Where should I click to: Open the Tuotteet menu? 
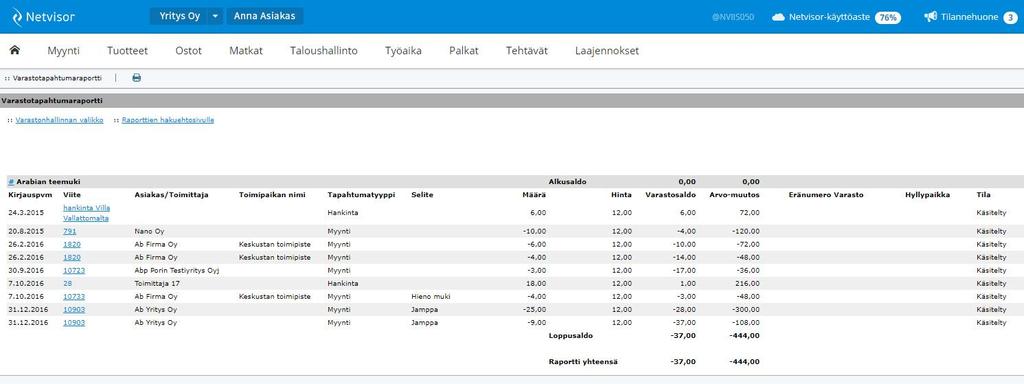(x=127, y=51)
